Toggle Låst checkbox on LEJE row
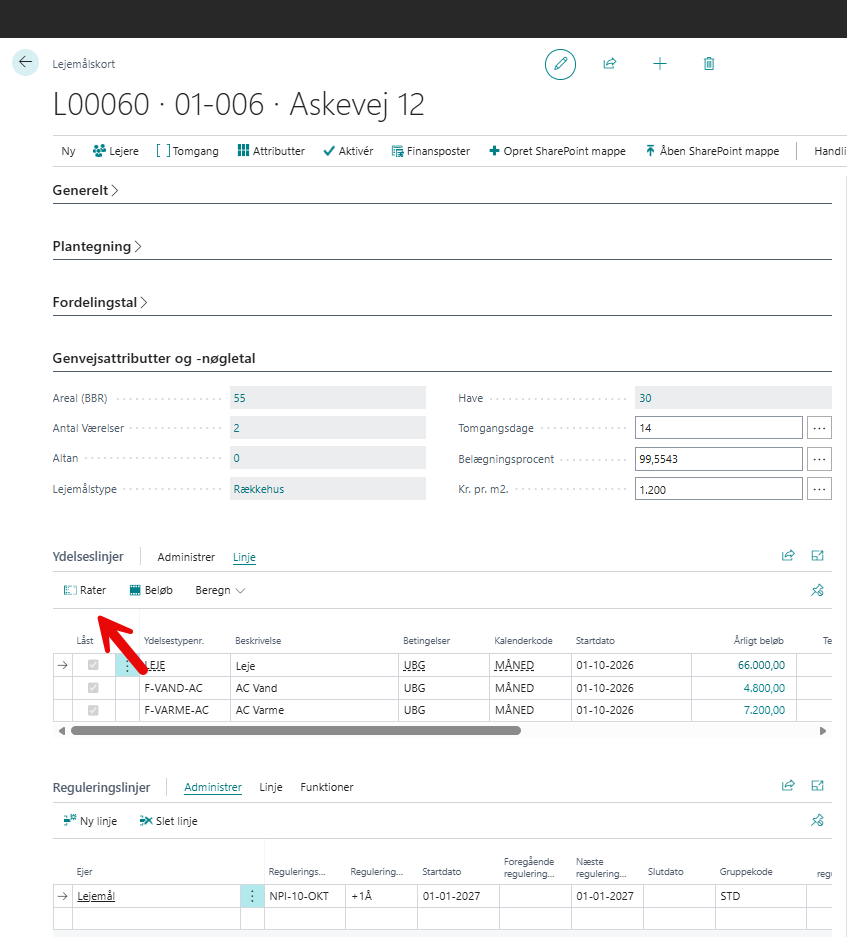The width and height of the screenshot is (847, 937). pyautogui.click(x=93, y=665)
